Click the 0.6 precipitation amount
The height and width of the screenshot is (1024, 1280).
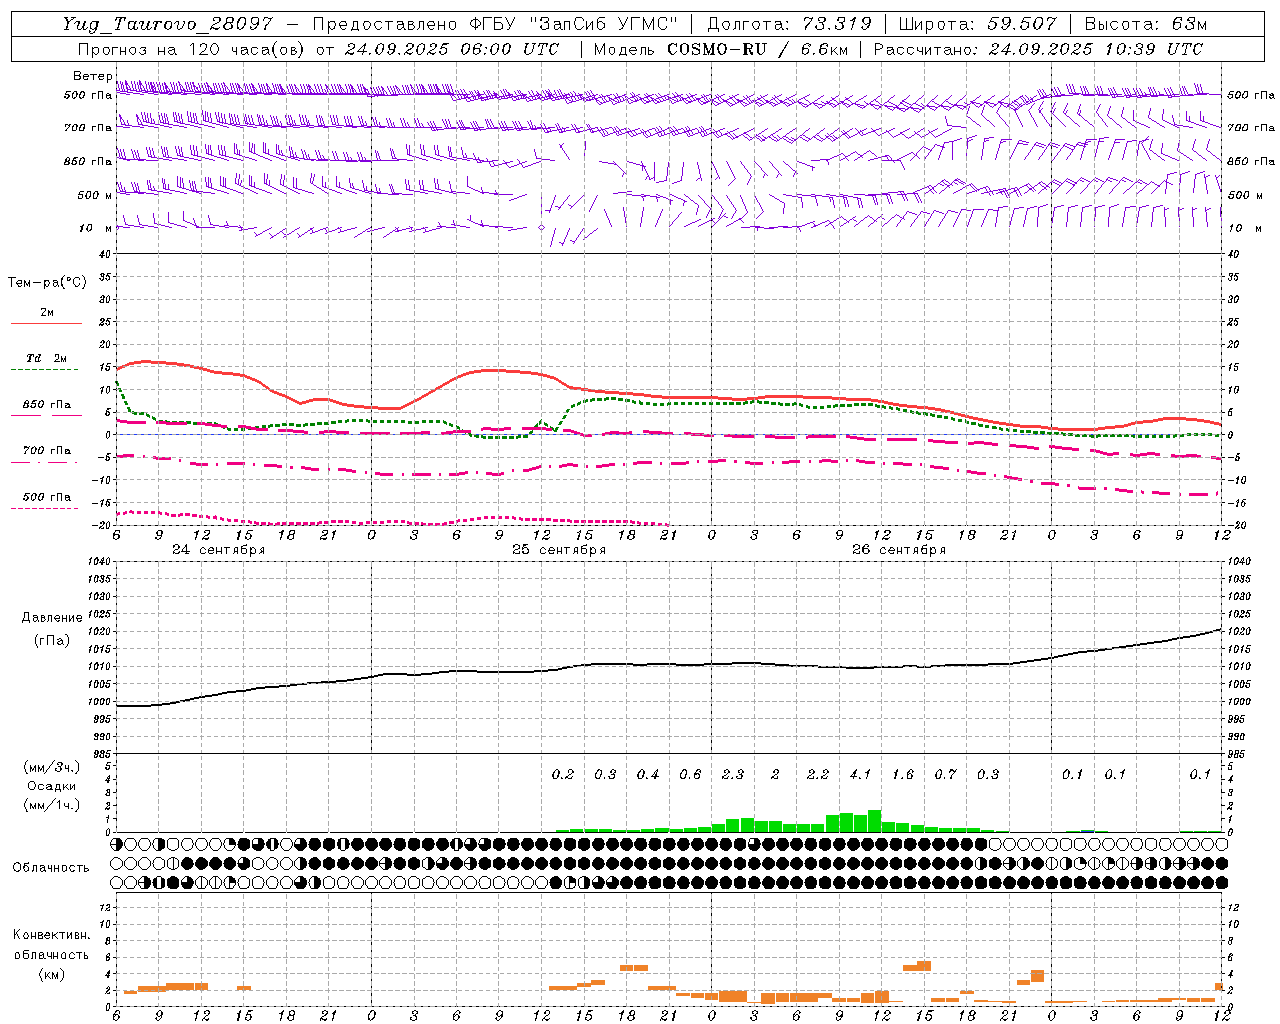coord(690,774)
